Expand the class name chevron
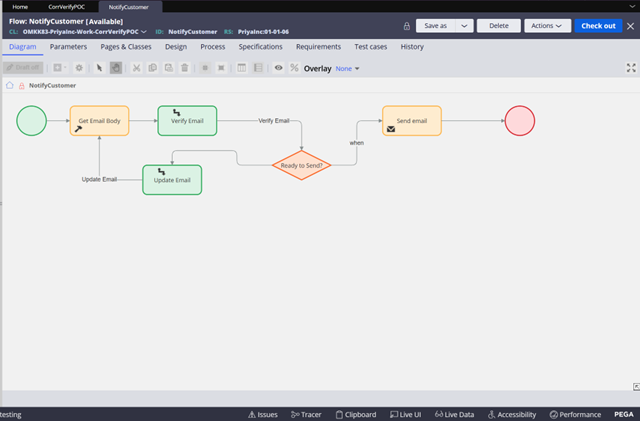The height and width of the screenshot is (421, 640). [x=144, y=31]
